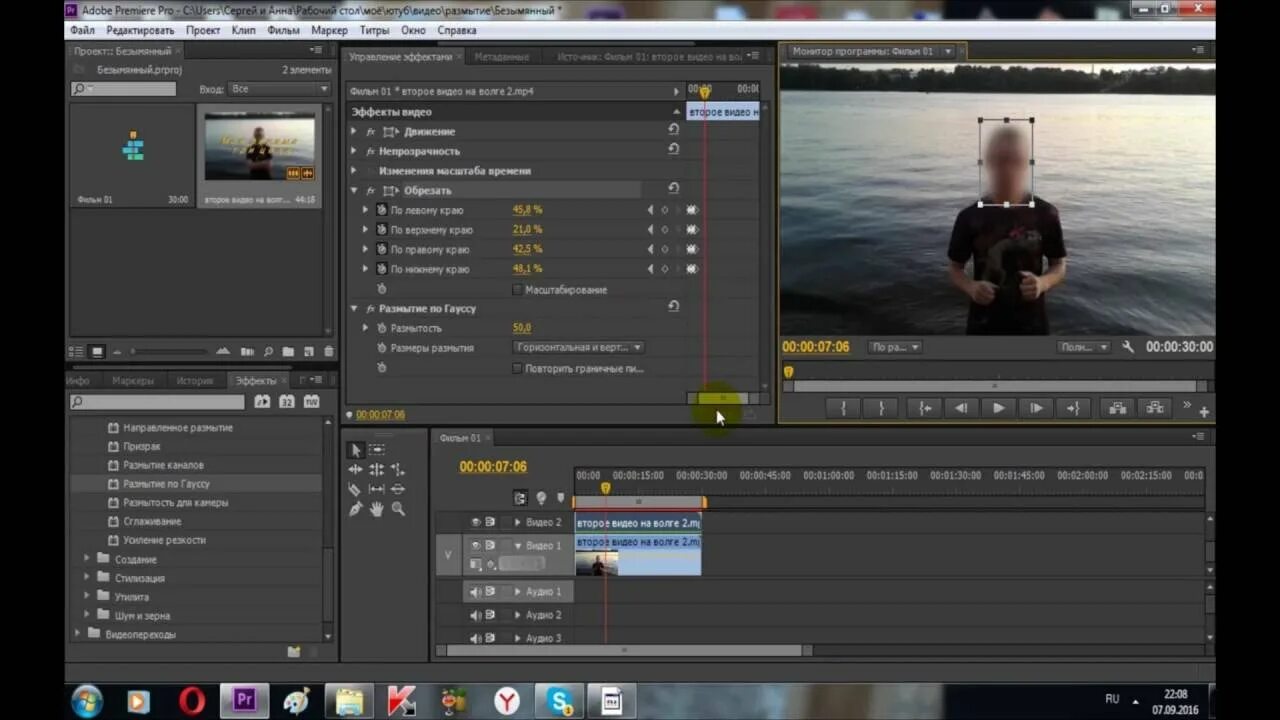
Task: Click Mark Out button in program monitor
Action: 881,408
